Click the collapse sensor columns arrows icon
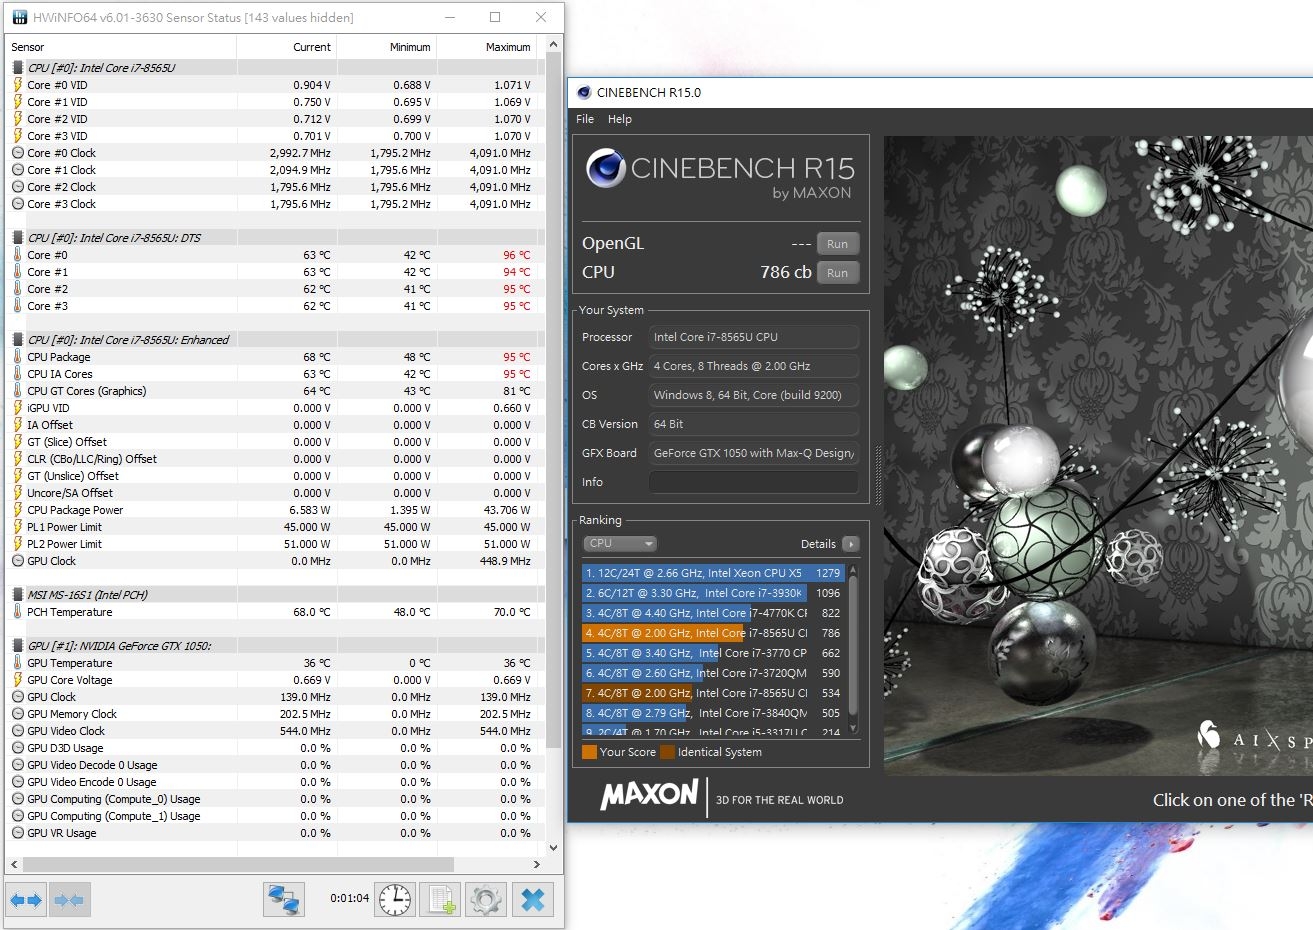This screenshot has width=1313, height=930. [70, 900]
